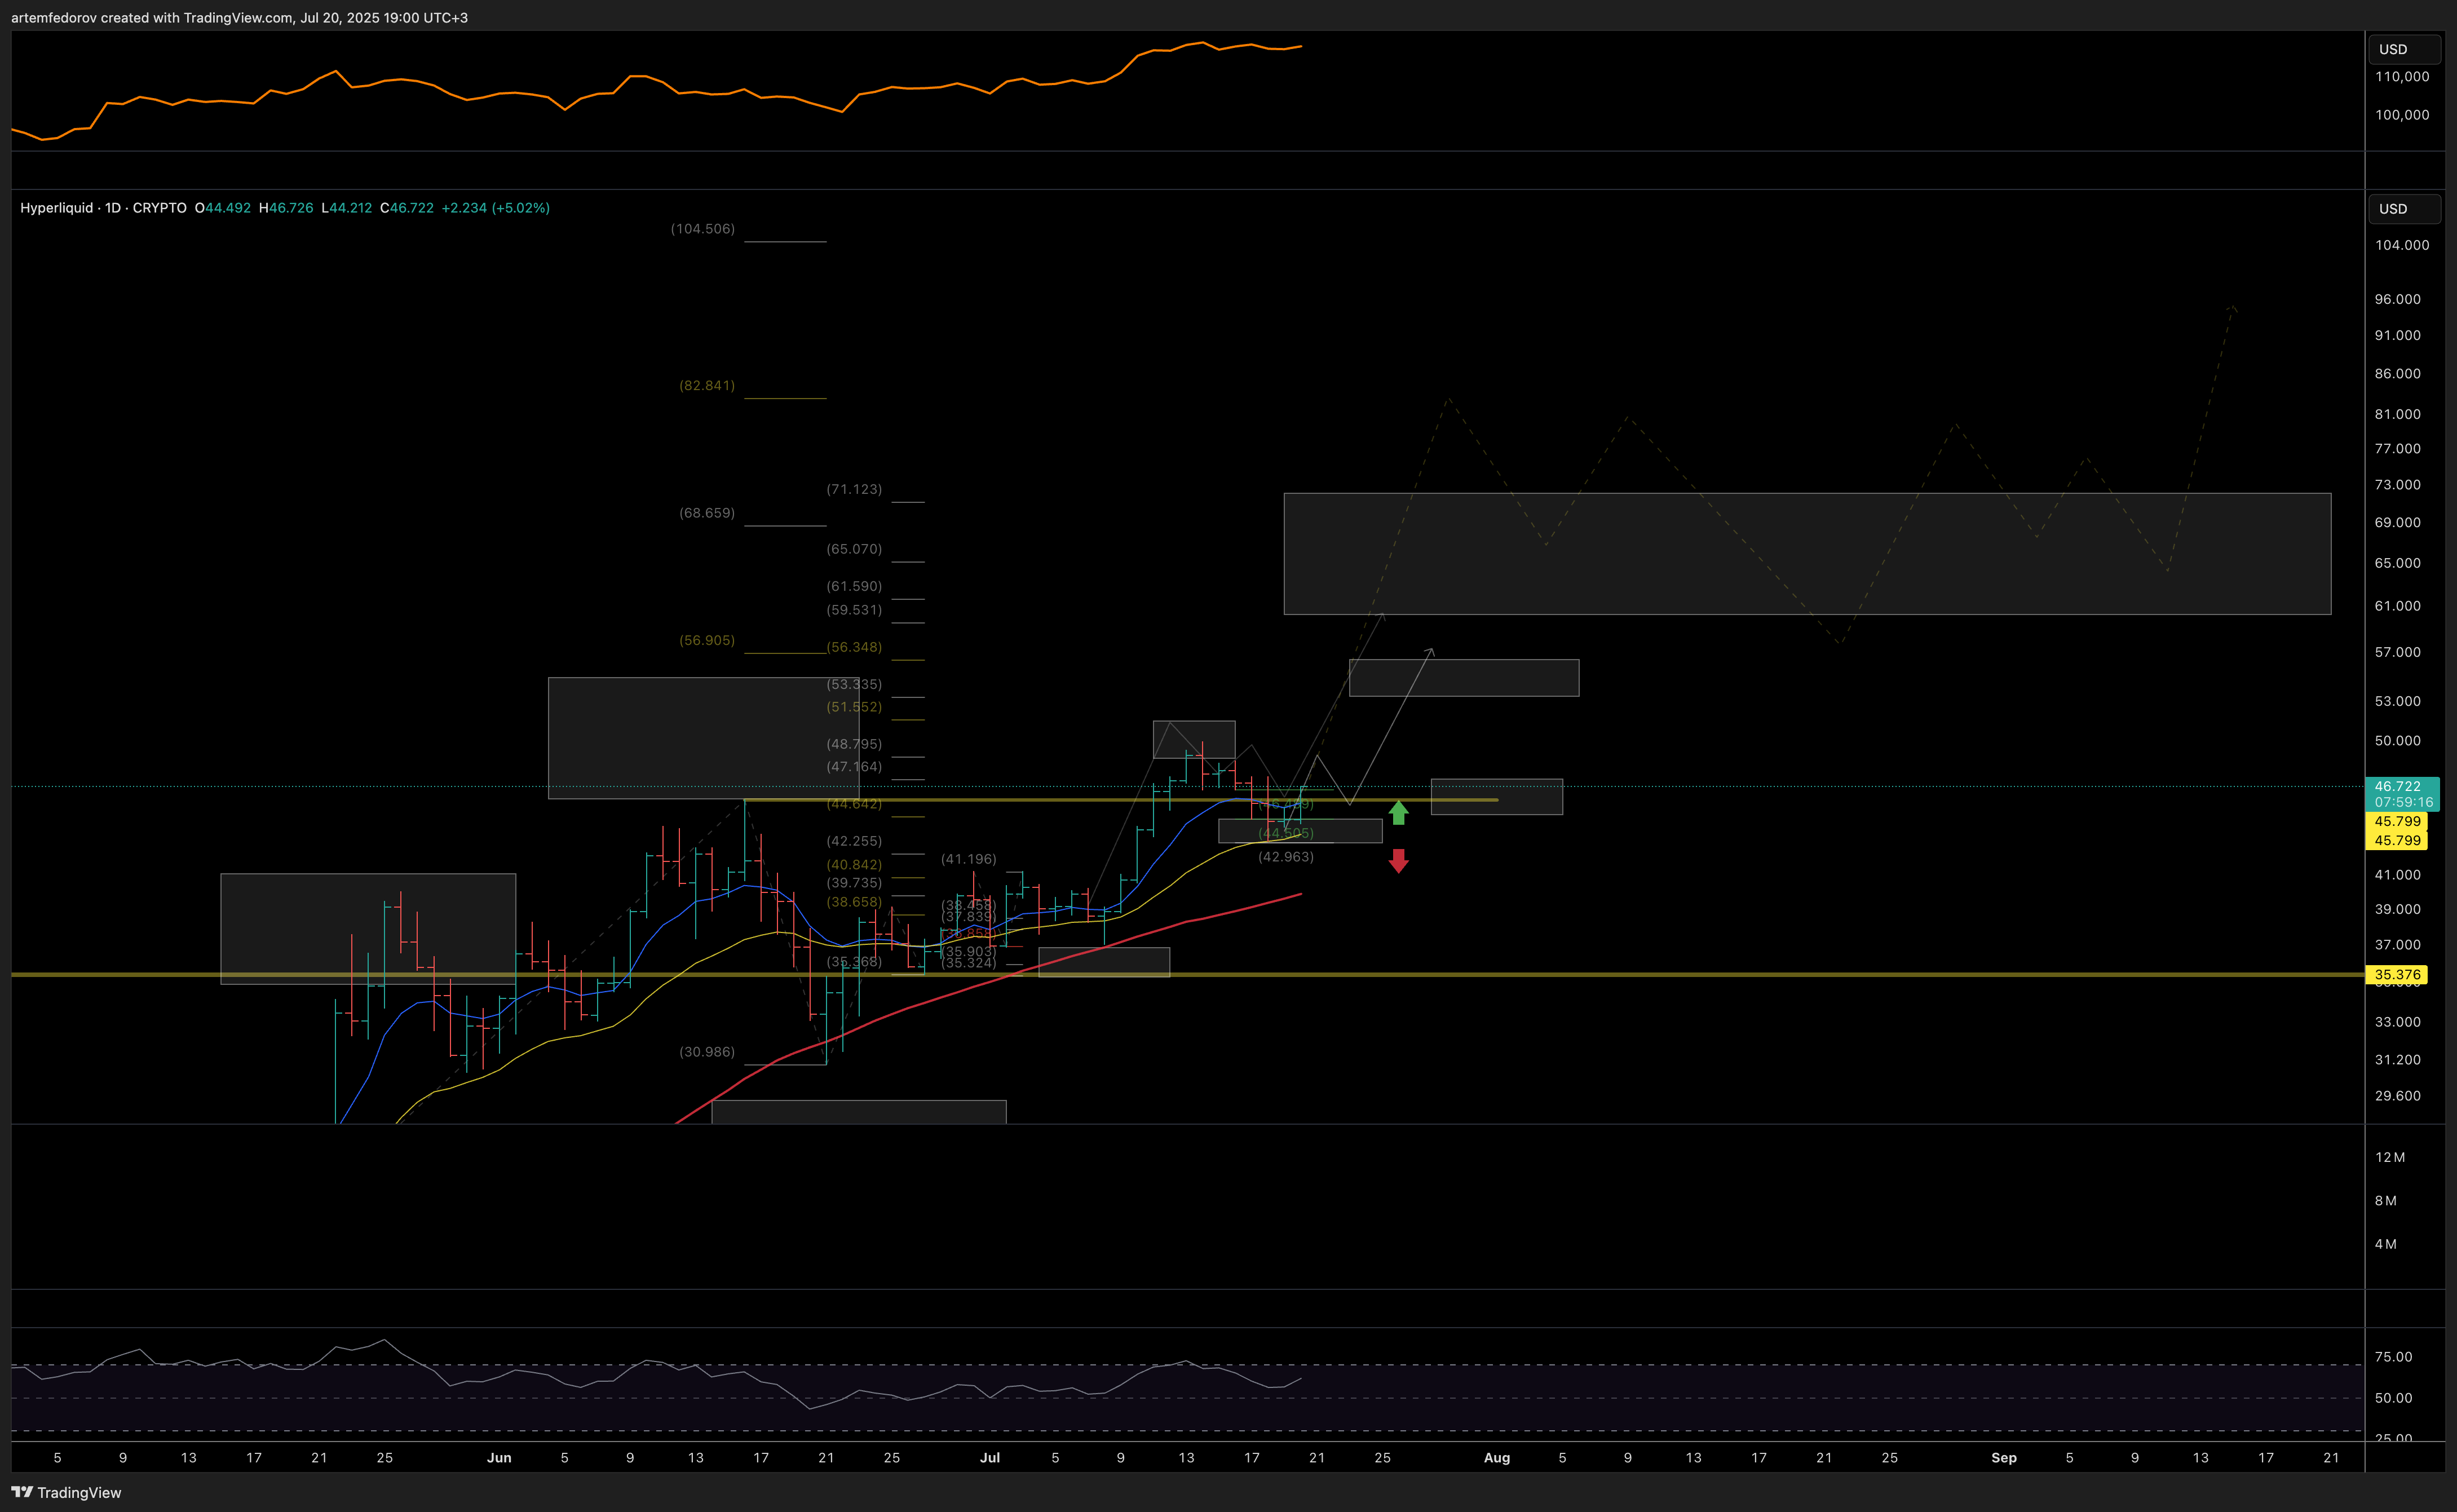Select the Fibonacci level label (61.590)
2457x1512 pixels.
854,586
